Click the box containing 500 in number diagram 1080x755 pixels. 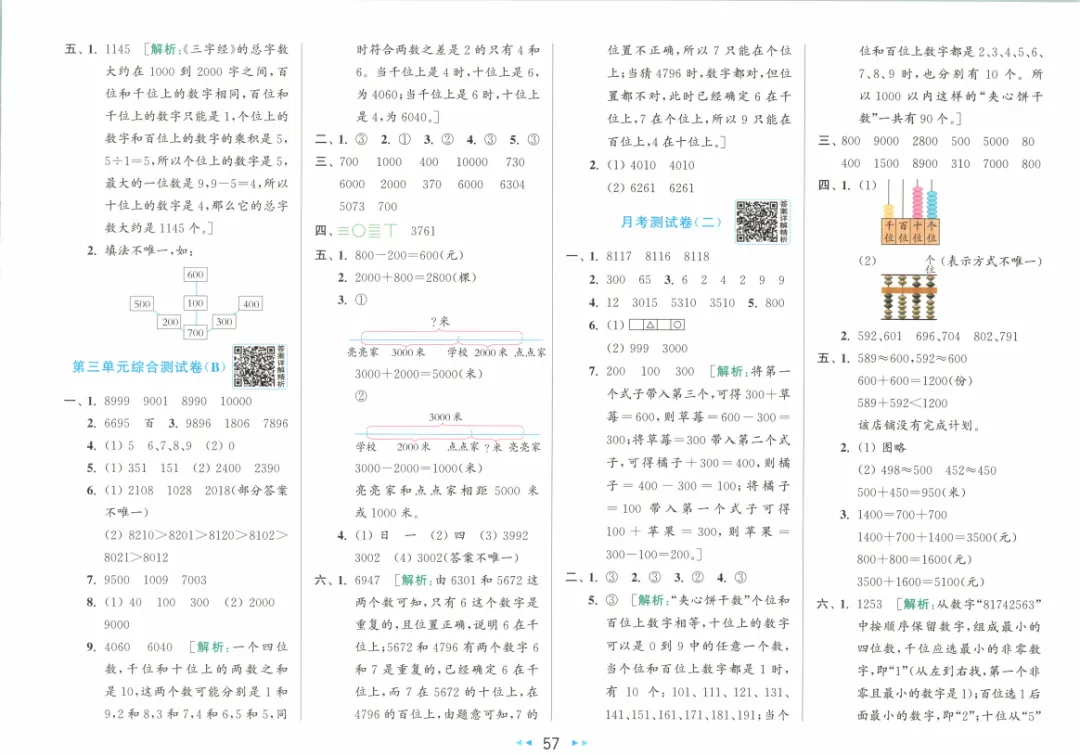tap(142, 304)
